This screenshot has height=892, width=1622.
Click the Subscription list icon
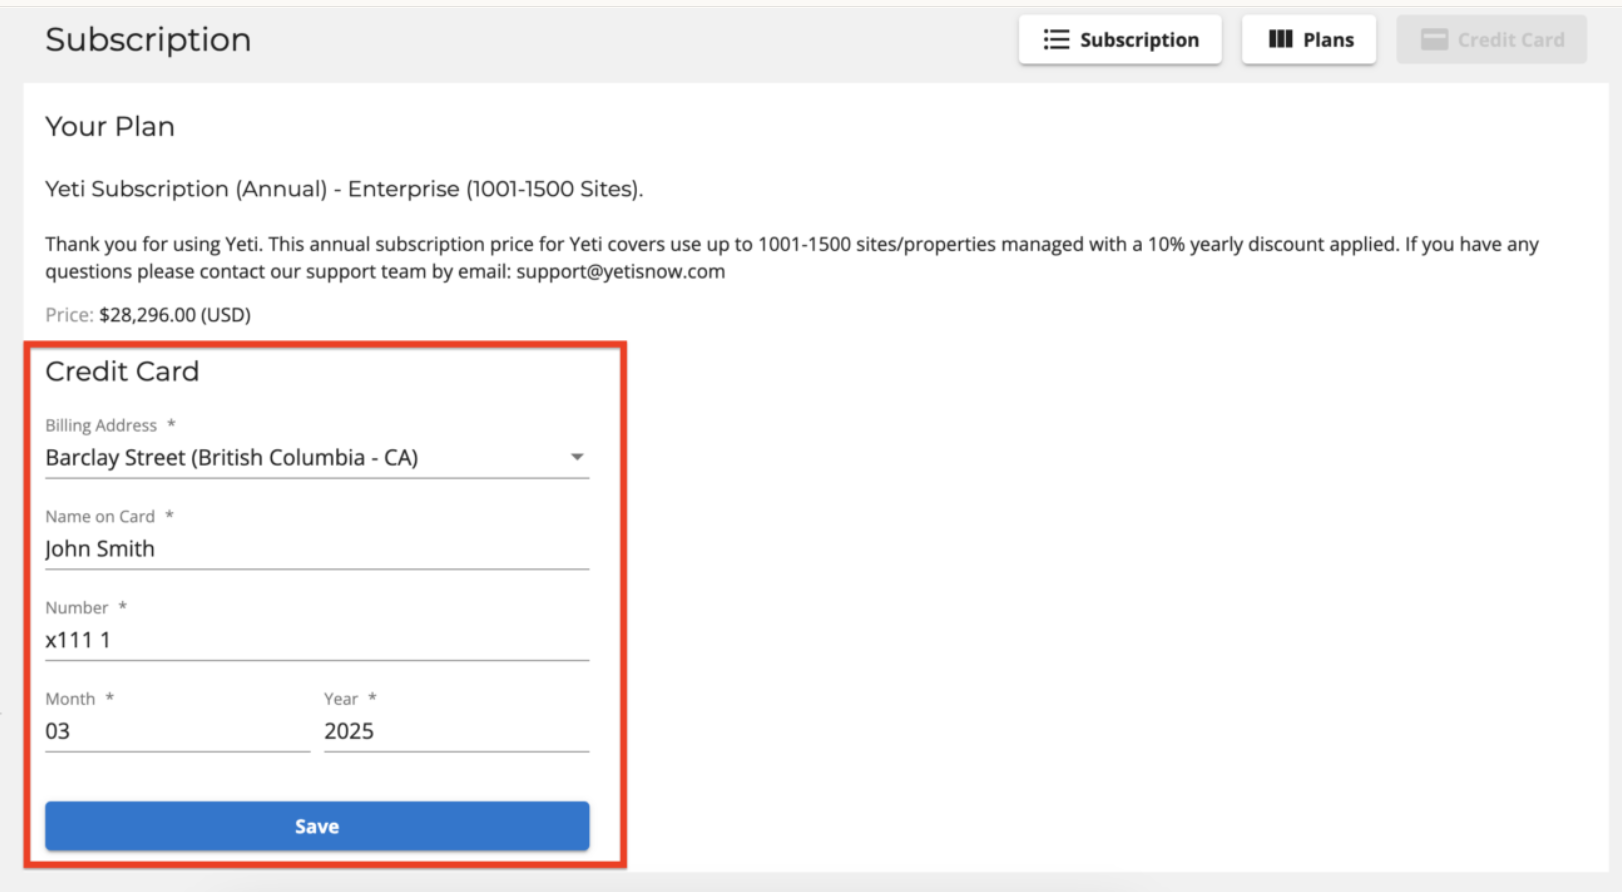(1056, 40)
